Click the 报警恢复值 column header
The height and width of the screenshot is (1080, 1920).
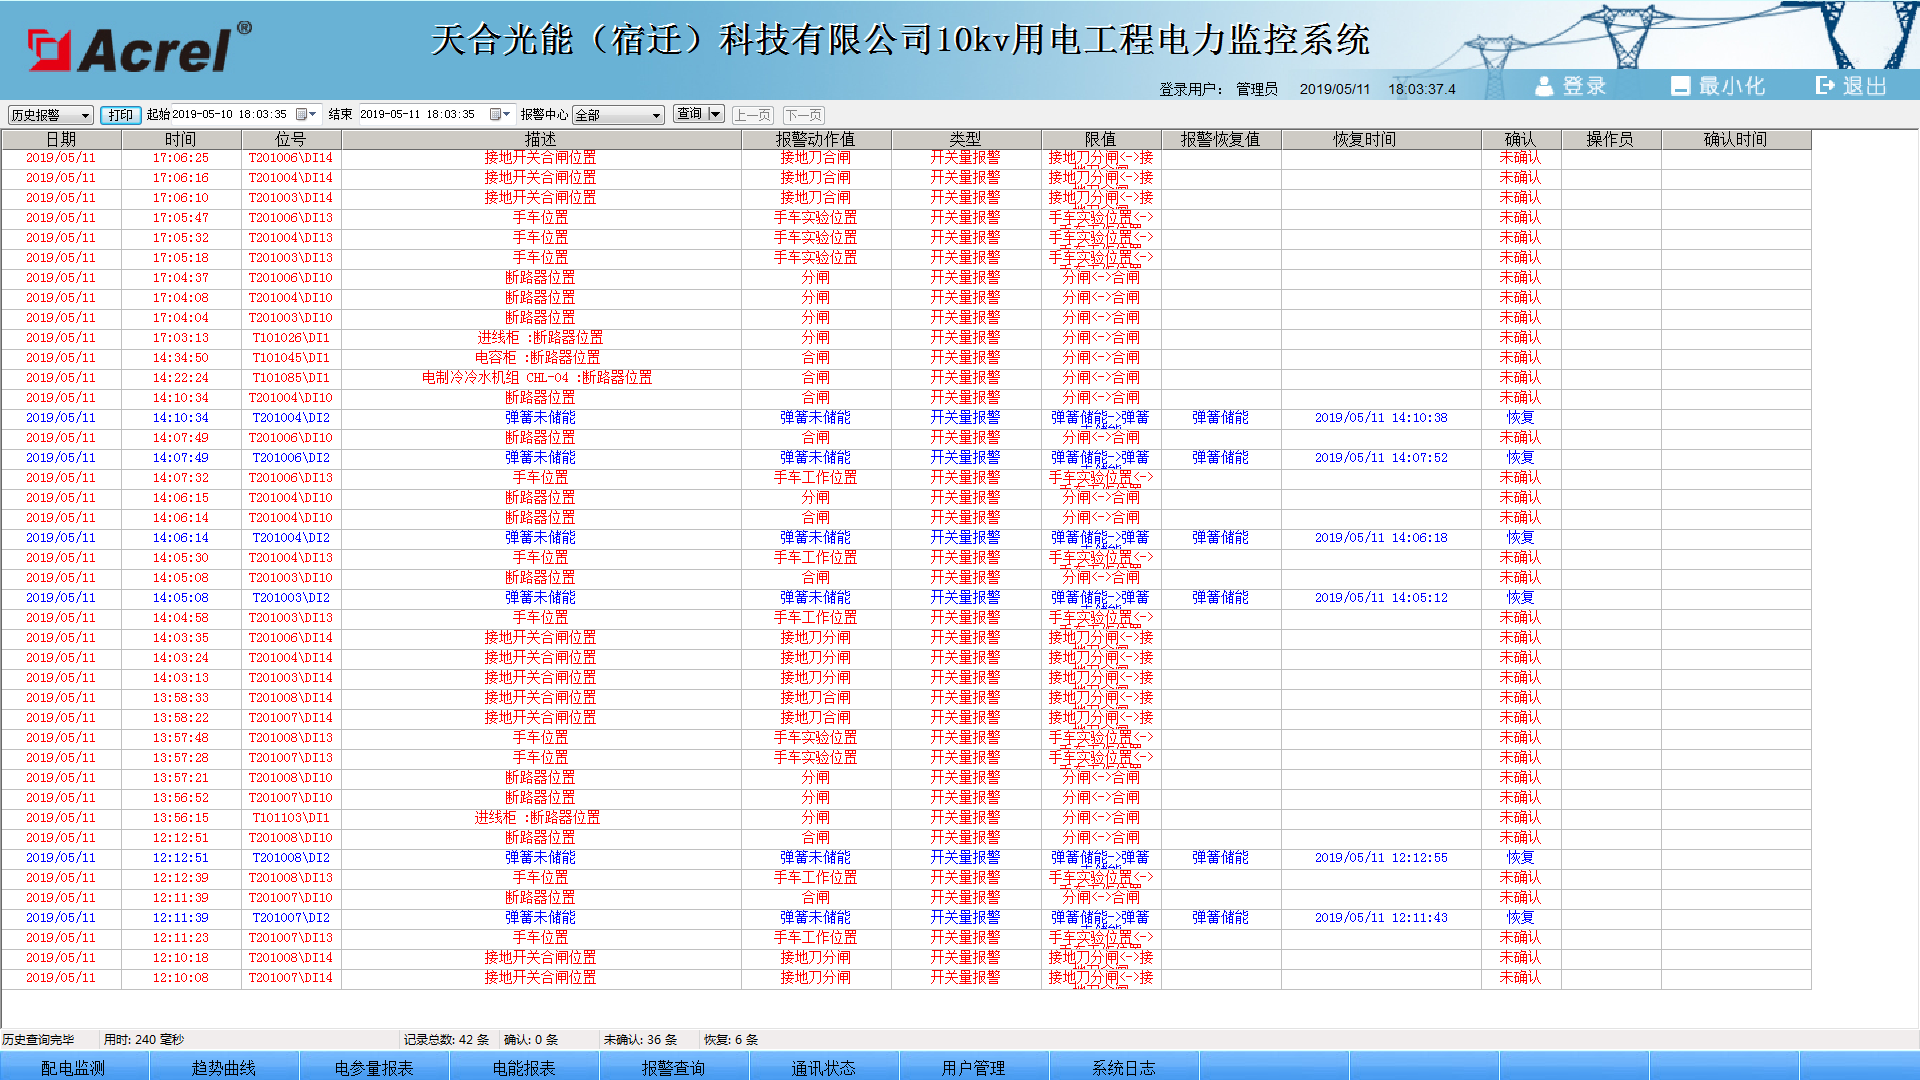point(1221,139)
